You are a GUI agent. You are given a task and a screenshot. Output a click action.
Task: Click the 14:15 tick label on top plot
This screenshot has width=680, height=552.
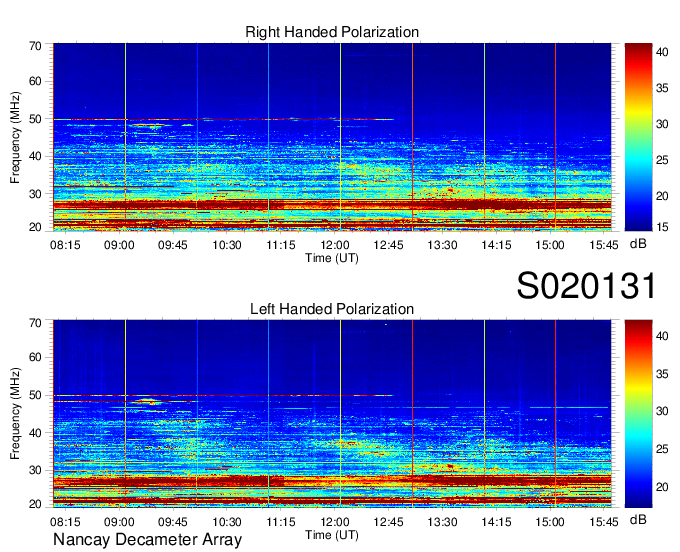496,245
